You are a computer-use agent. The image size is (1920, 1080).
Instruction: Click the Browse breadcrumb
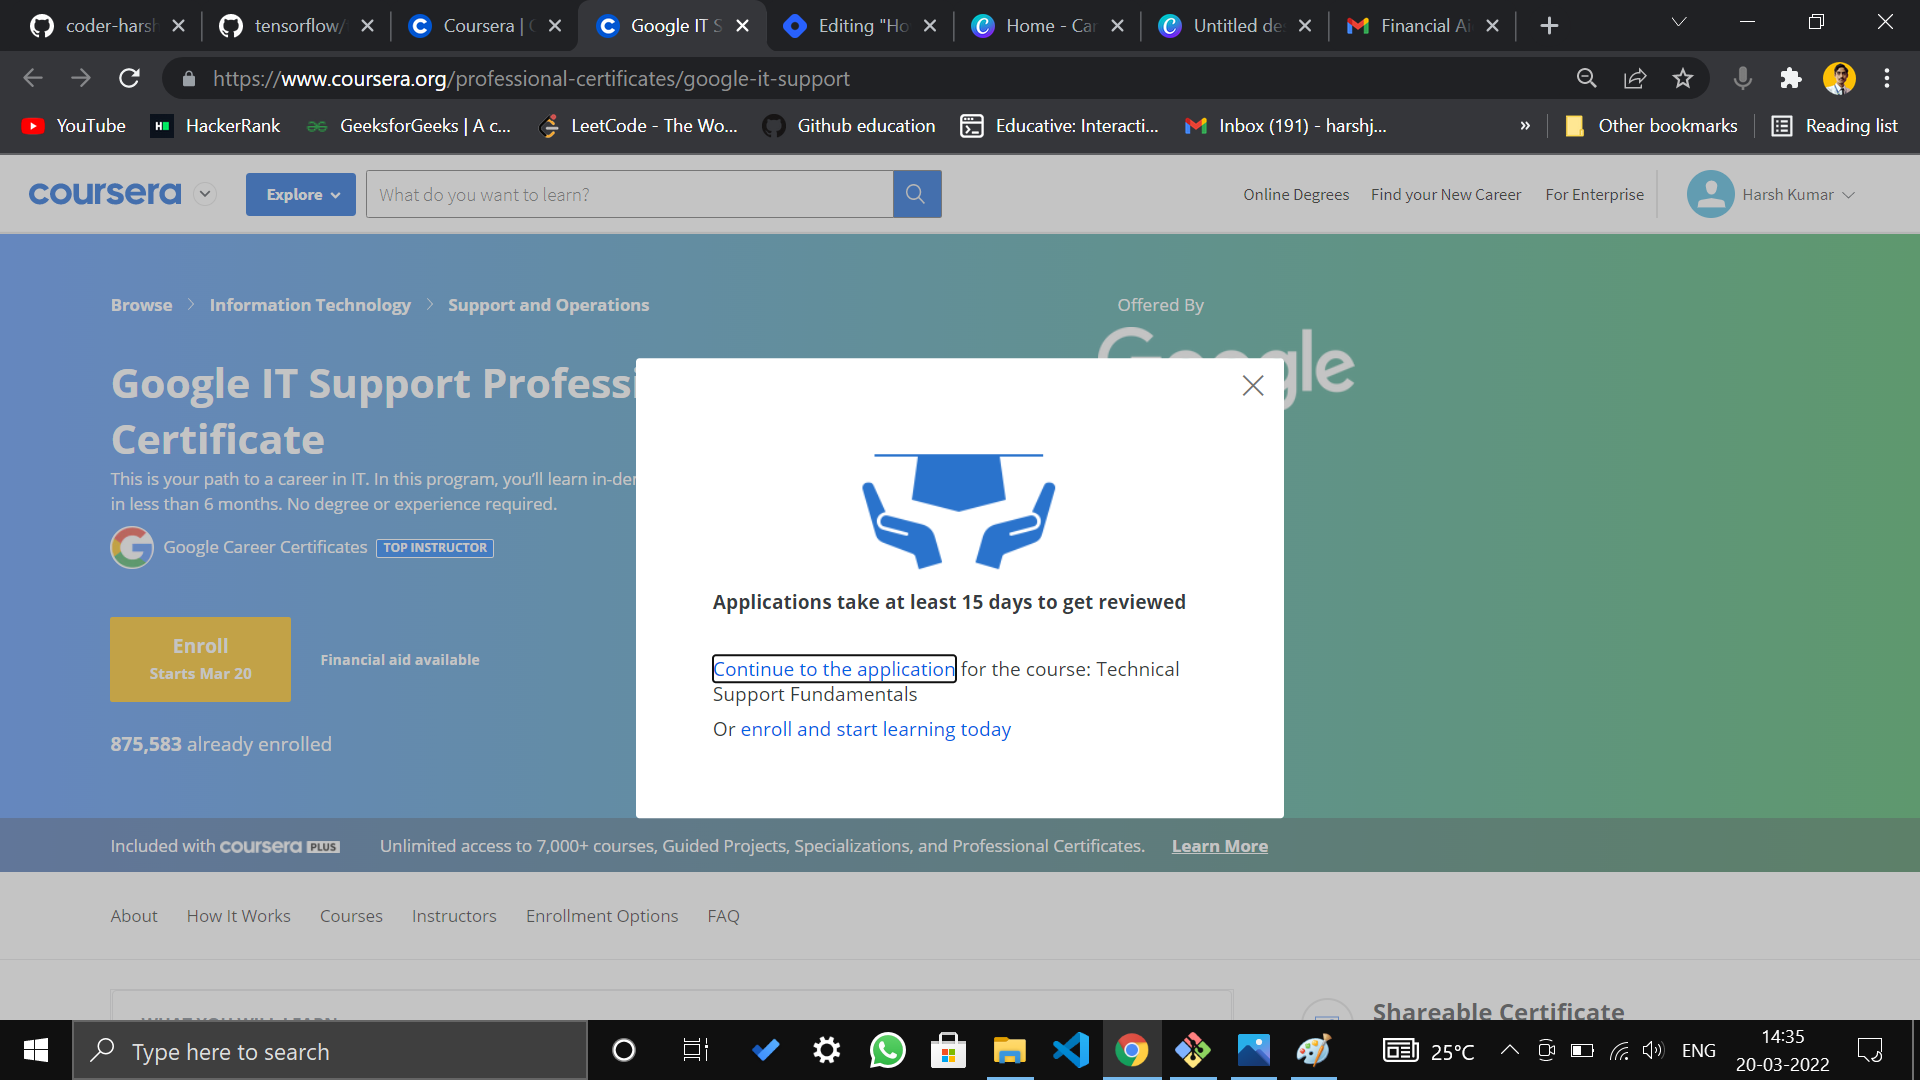coord(141,305)
